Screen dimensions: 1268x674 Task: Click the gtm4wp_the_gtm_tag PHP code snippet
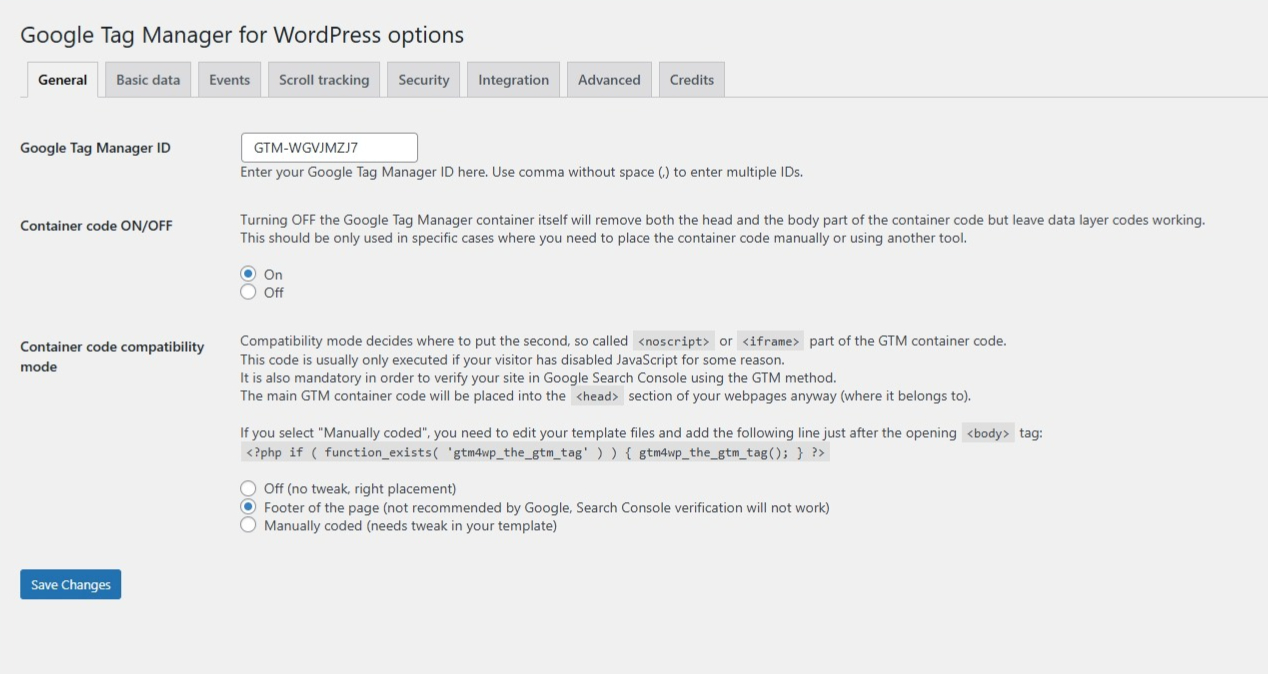click(x=535, y=453)
